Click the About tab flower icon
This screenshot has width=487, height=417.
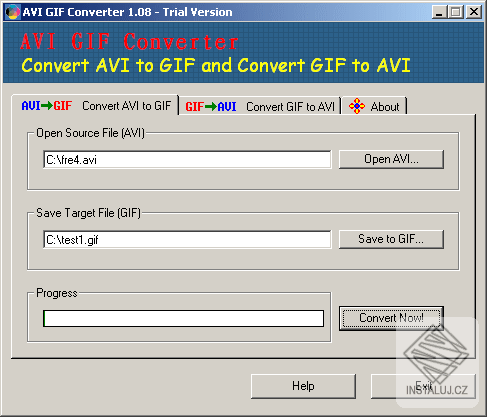pyautogui.click(x=357, y=106)
